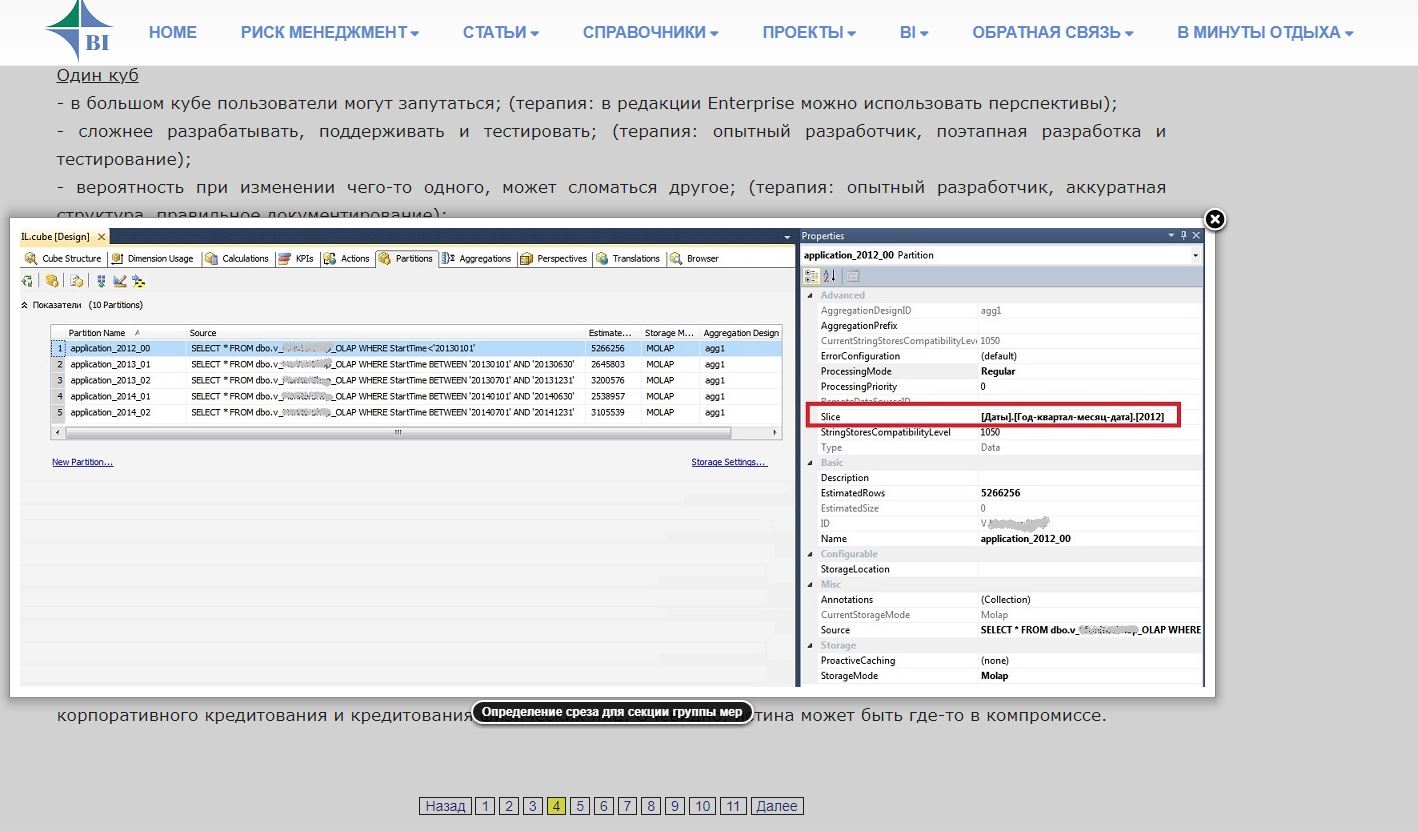Collapse the Misc properties category
Image resolution: width=1418 pixels, height=831 pixels.
click(810, 584)
